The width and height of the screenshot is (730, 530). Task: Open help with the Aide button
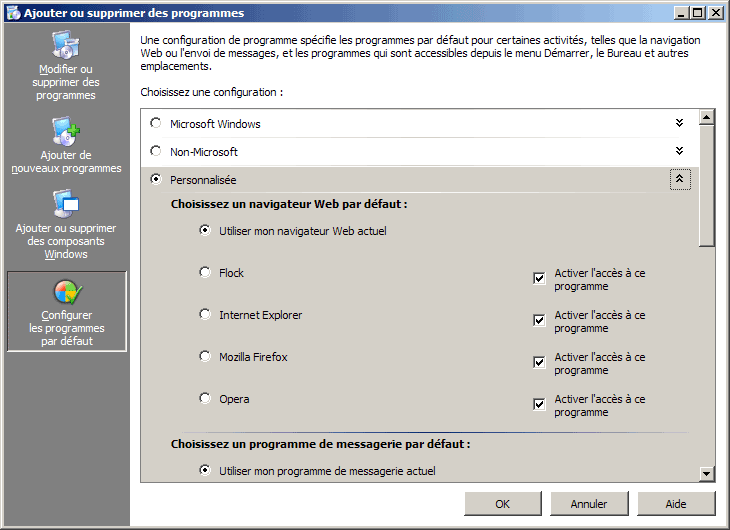676,504
